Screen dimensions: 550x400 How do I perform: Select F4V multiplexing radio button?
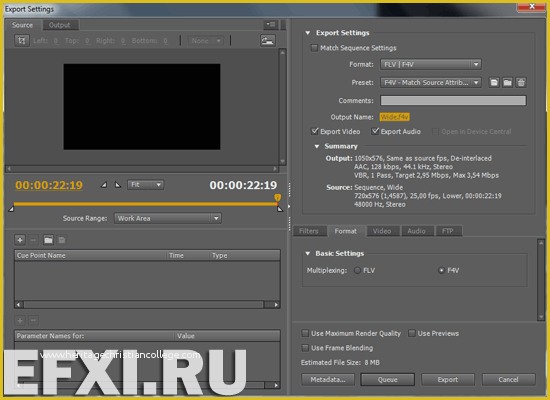click(x=441, y=270)
